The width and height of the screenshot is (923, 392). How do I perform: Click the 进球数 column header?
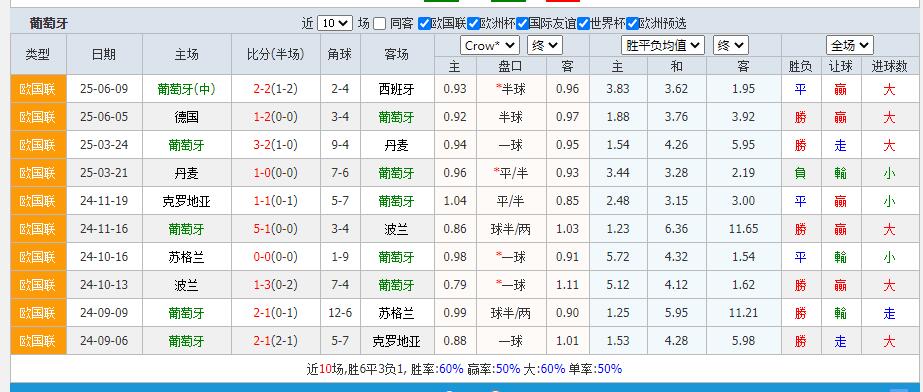(x=889, y=67)
